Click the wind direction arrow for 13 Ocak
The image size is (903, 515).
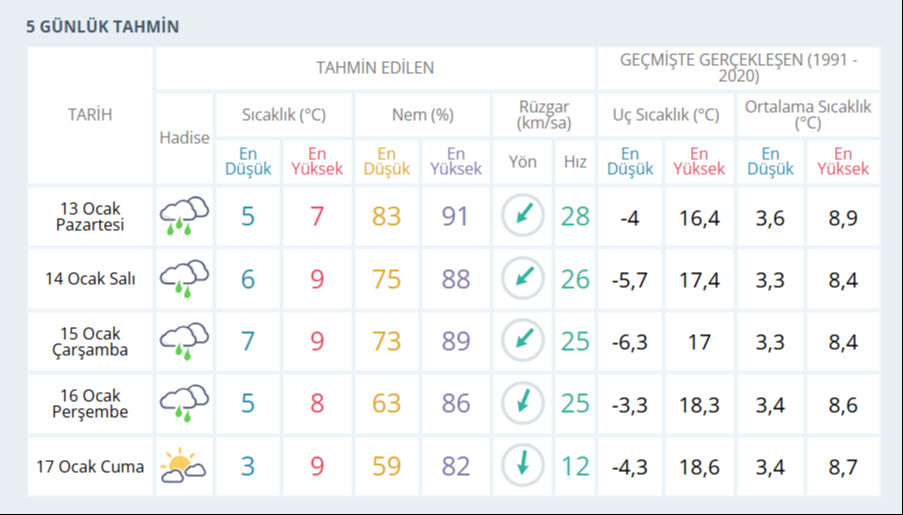coord(523,215)
